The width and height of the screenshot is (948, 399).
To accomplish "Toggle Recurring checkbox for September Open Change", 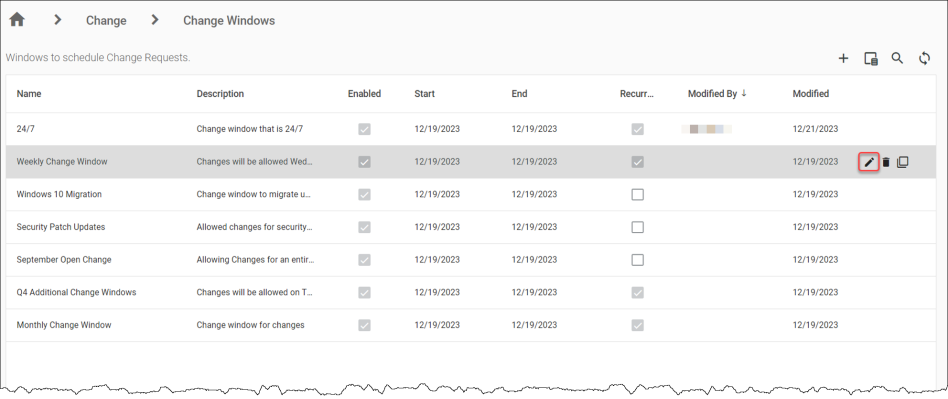I will point(637,260).
